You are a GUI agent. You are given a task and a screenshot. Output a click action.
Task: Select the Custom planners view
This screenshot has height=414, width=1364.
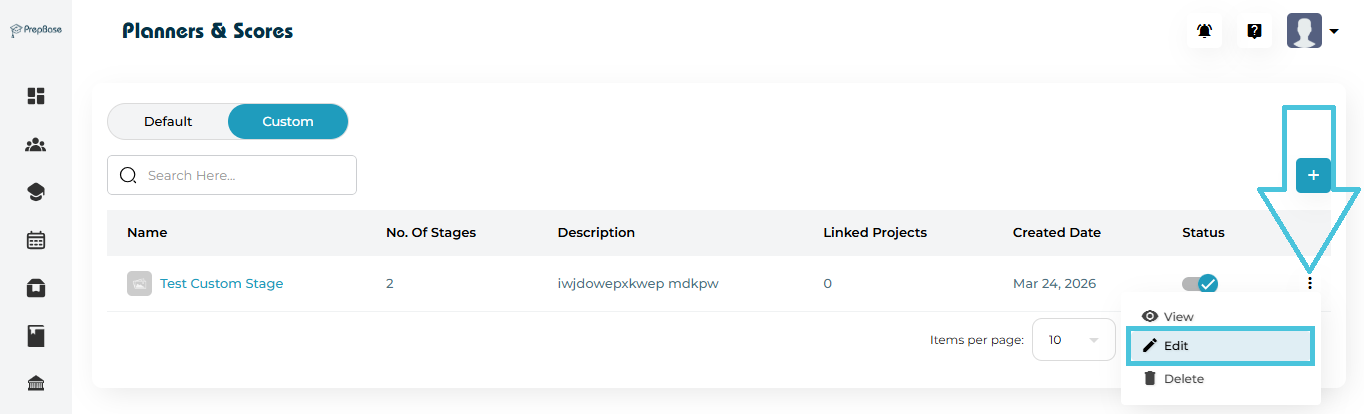tap(288, 122)
